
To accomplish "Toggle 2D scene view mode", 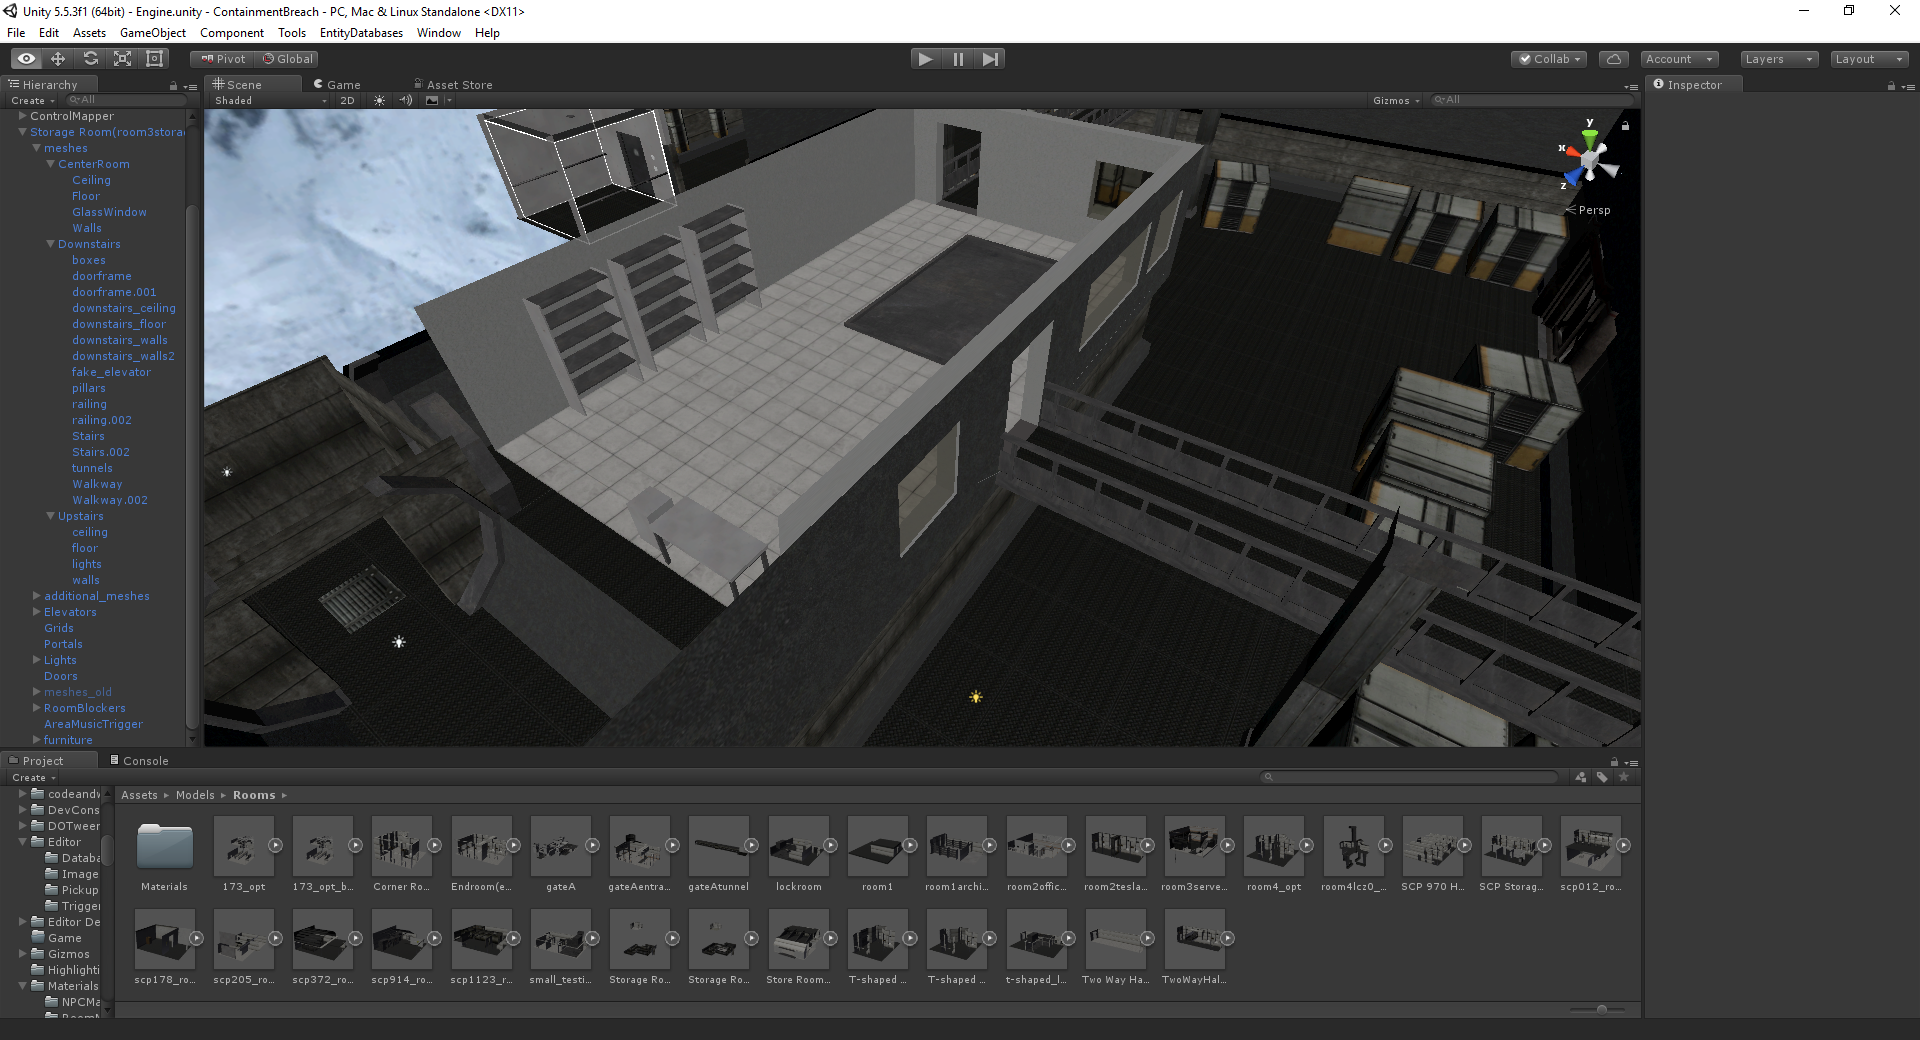I will 347,100.
